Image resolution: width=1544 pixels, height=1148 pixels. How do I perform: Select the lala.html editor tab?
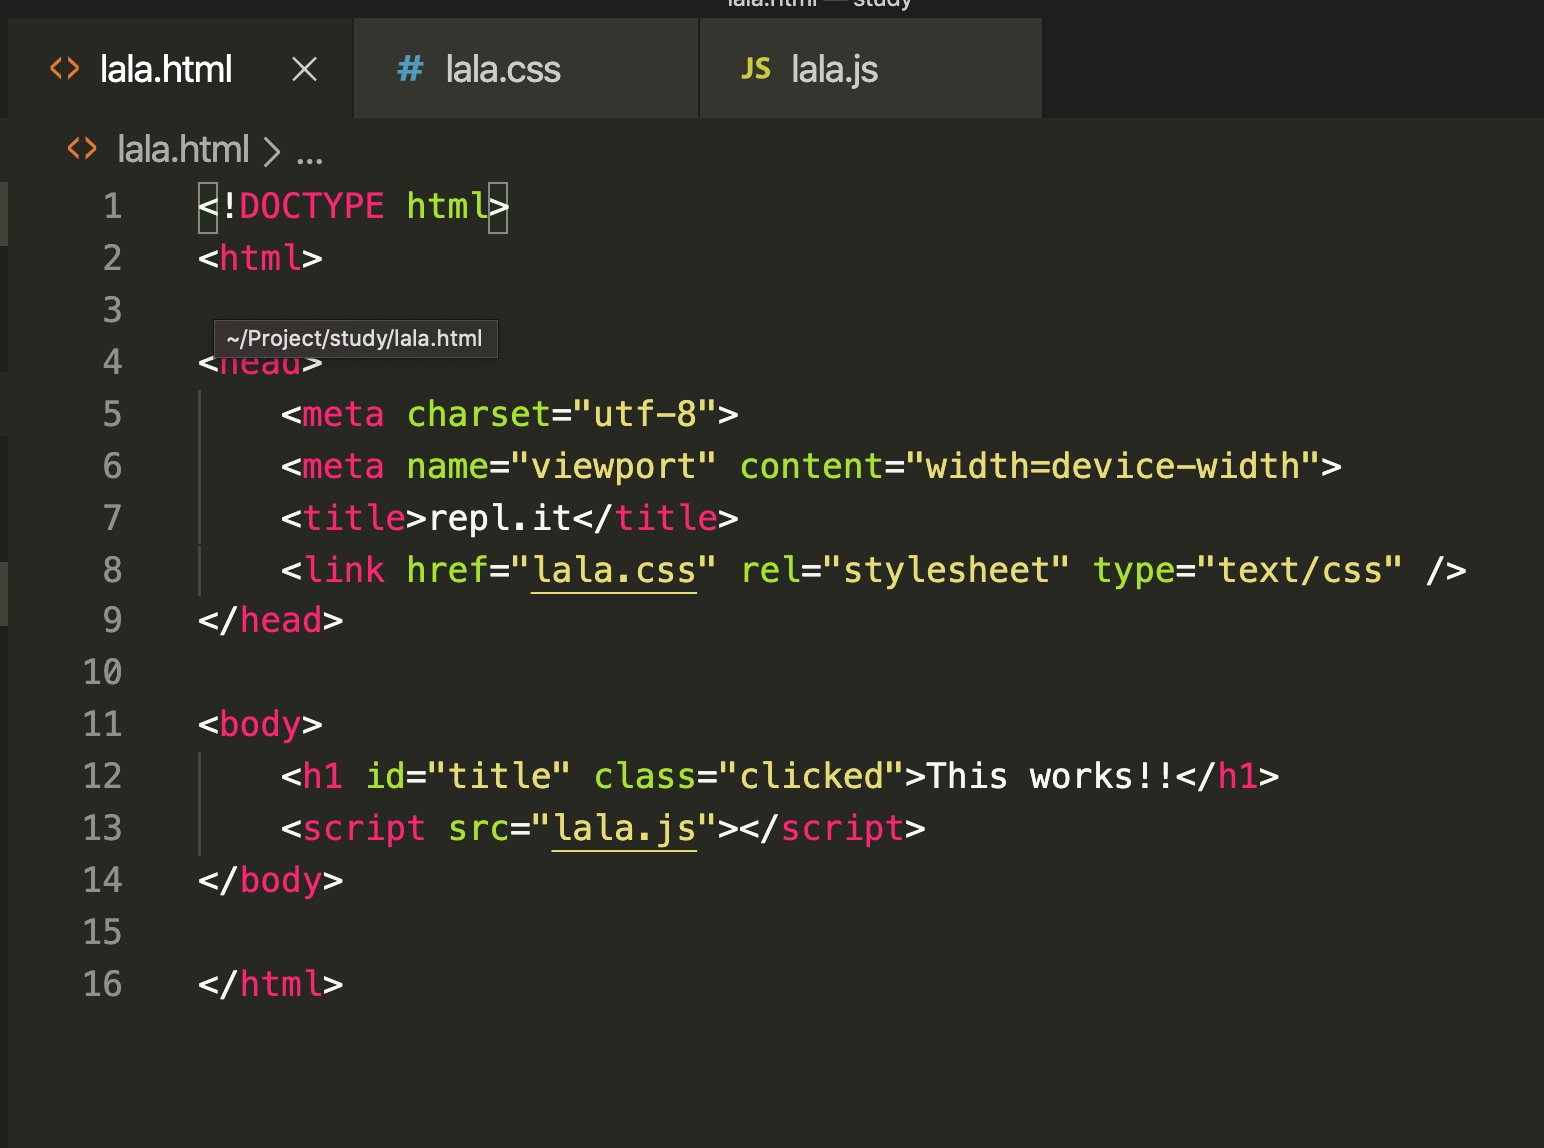(180, 69)
